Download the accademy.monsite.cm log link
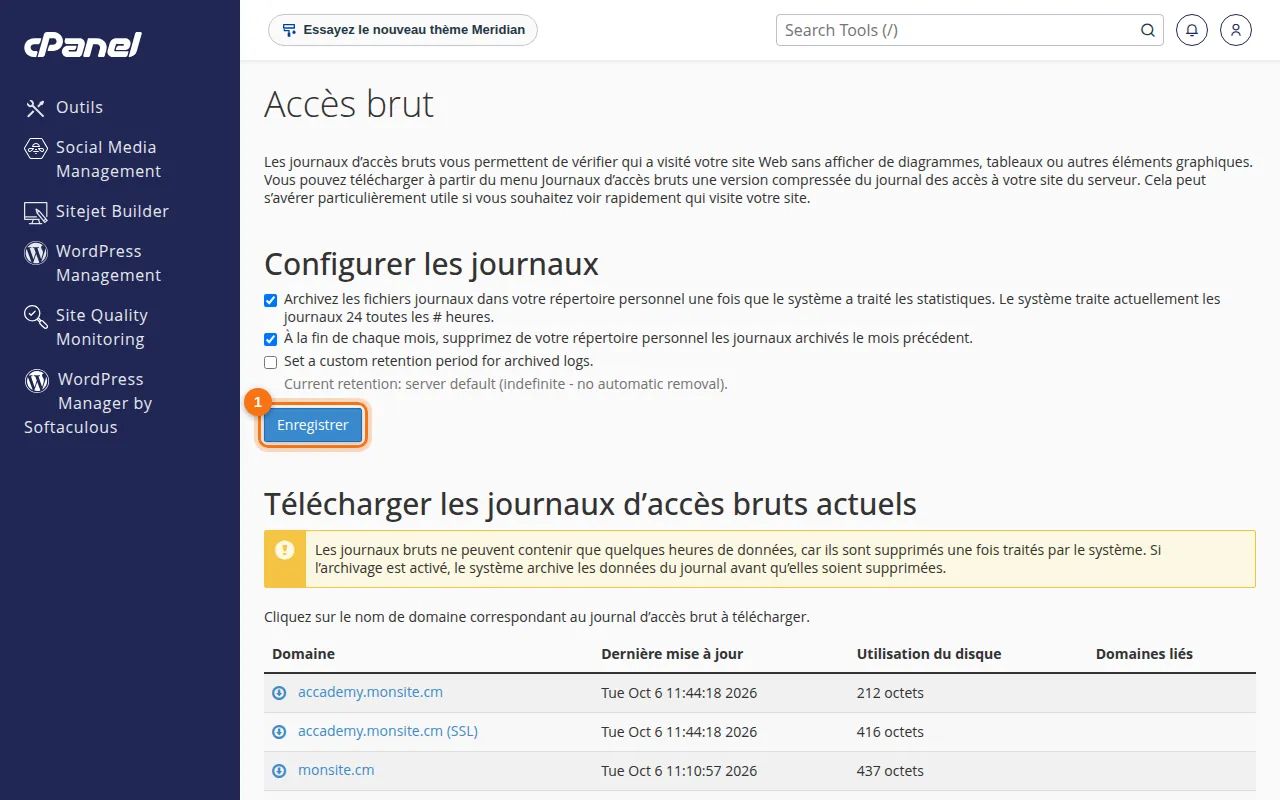This screenshot has height=800, width=1280. coord(370,692)
